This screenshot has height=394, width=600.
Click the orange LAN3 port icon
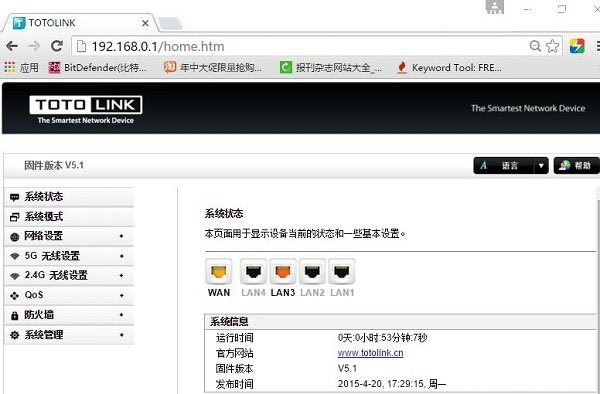tap(283, 272)
